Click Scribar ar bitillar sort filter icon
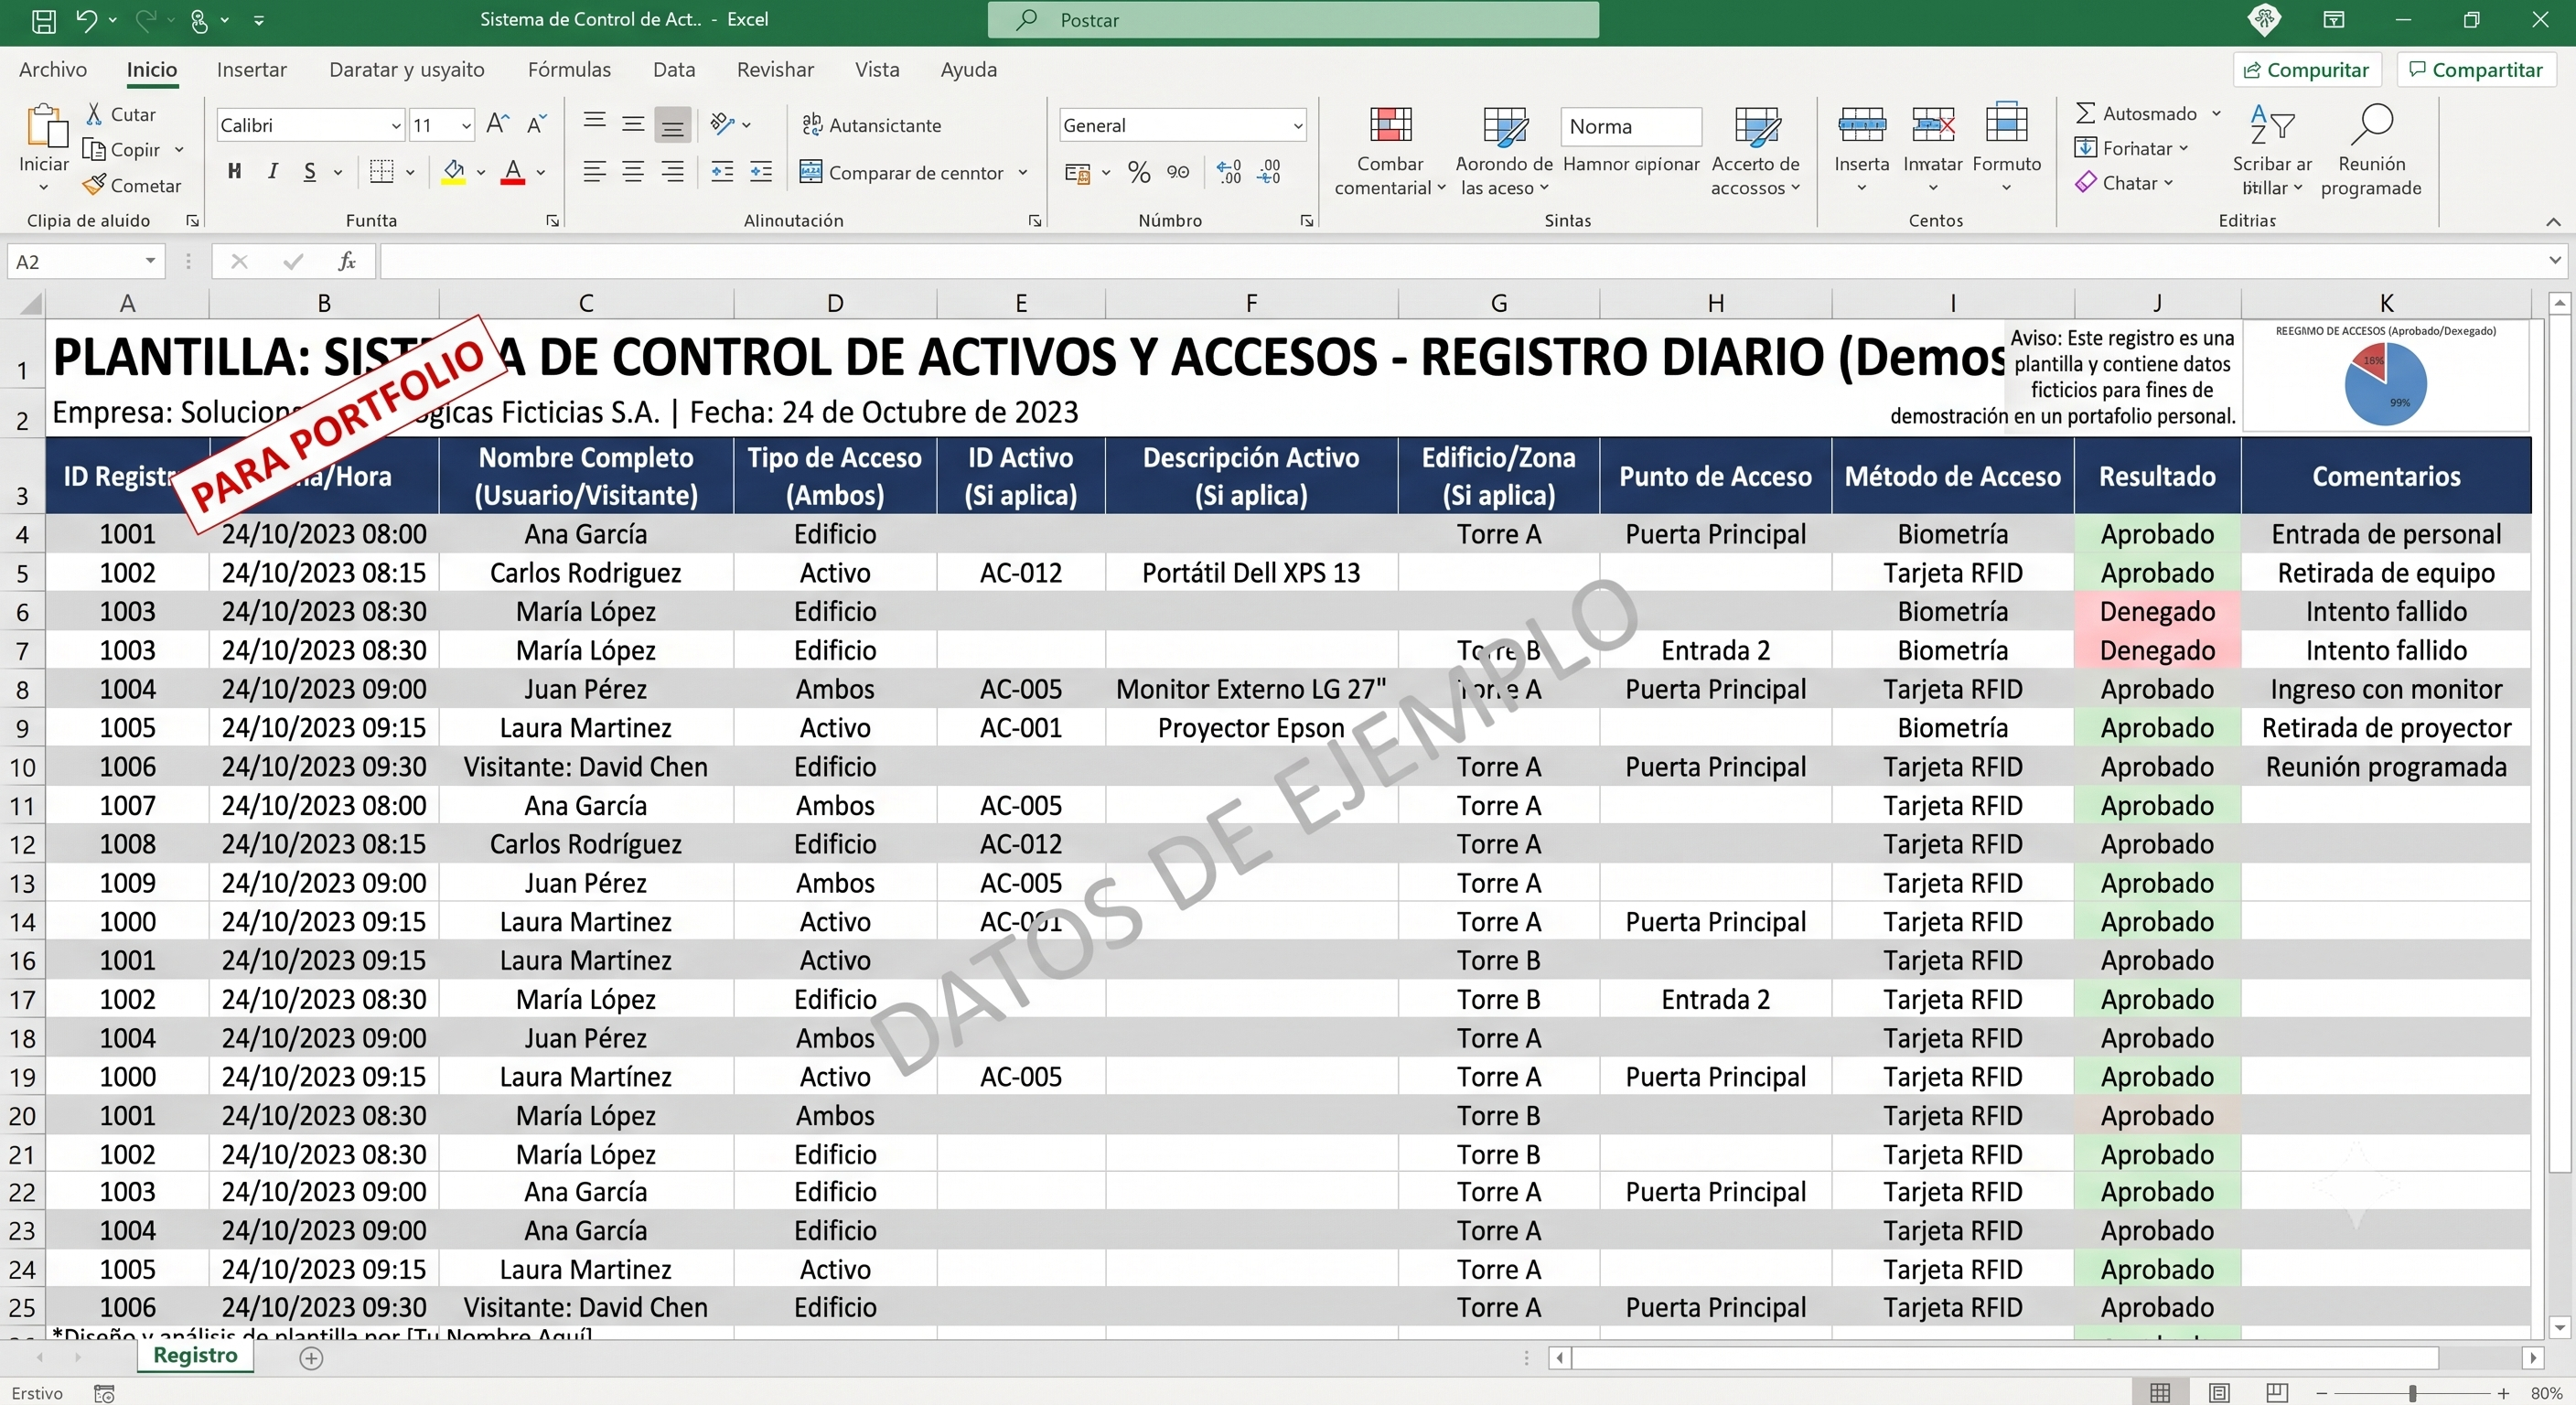This screenshot has height=1405, width=2576. [2272, 125]
